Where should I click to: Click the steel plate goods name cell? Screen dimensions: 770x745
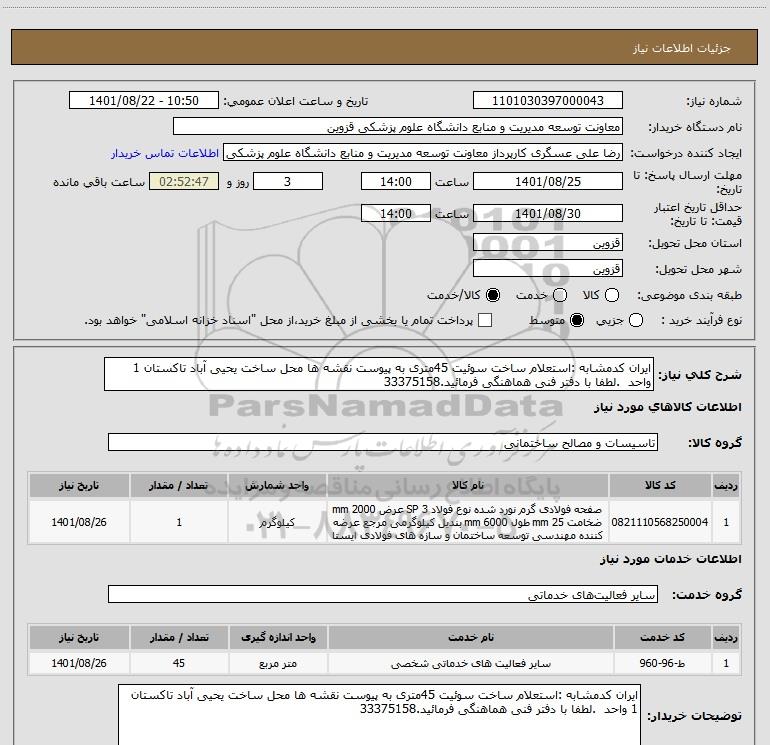pyautogui.click(x=468, y=522)
